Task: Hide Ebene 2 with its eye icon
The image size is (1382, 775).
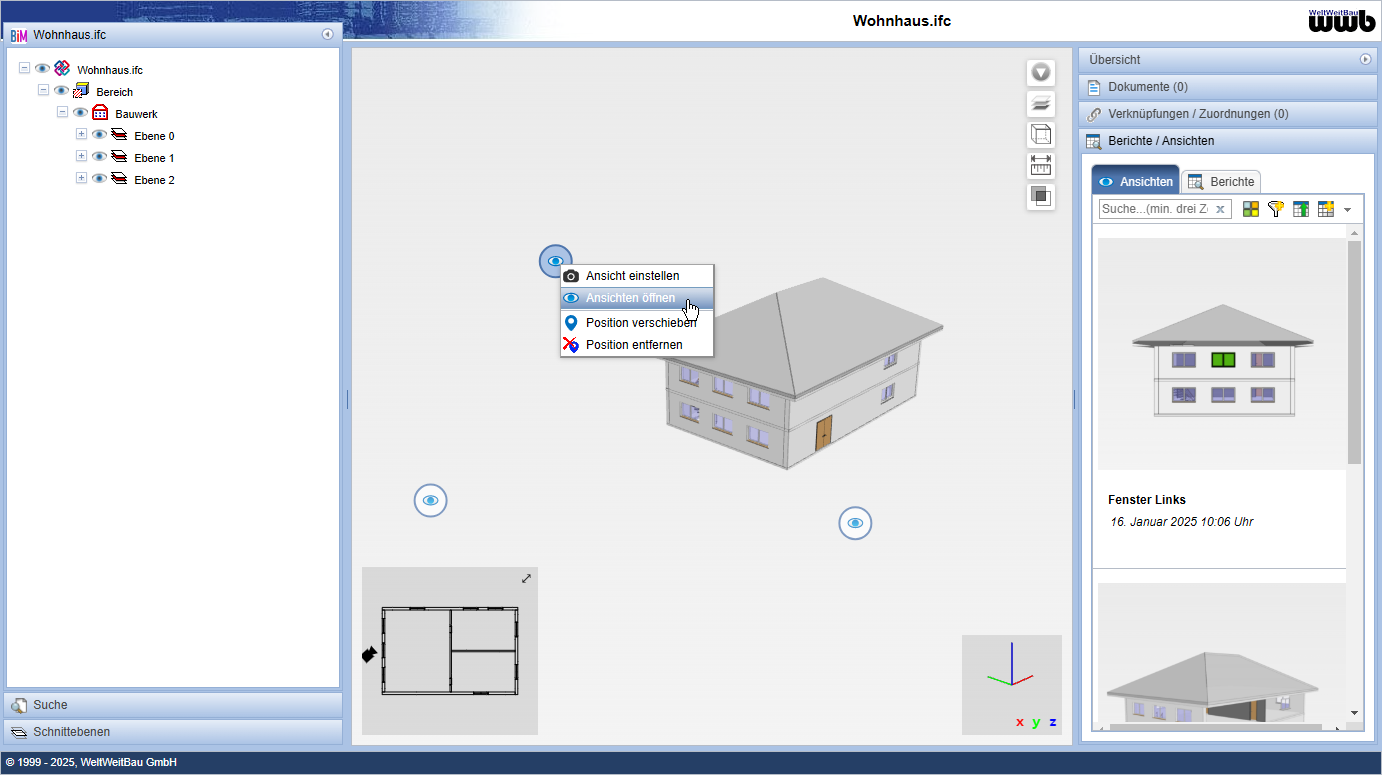Action: pyautogui.click(x=99, y=179)
